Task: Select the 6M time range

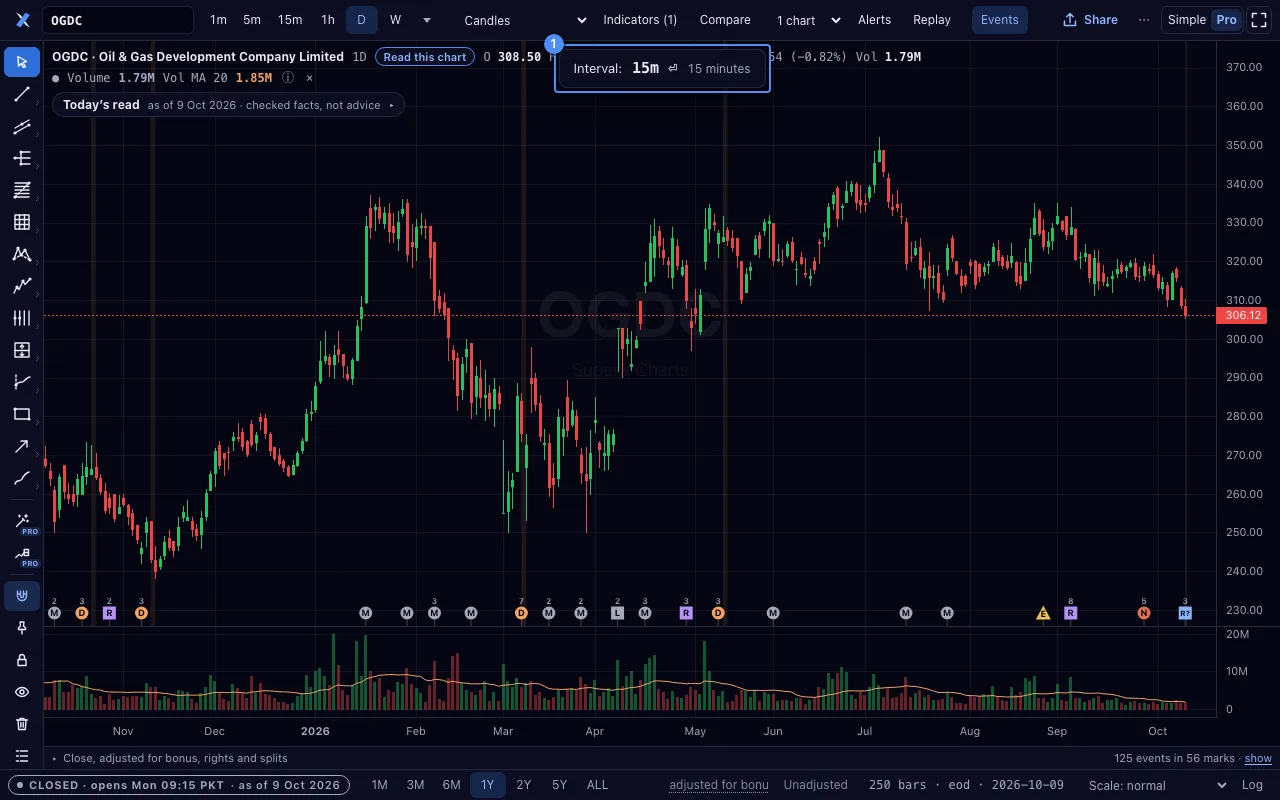Action: [451, 785]
